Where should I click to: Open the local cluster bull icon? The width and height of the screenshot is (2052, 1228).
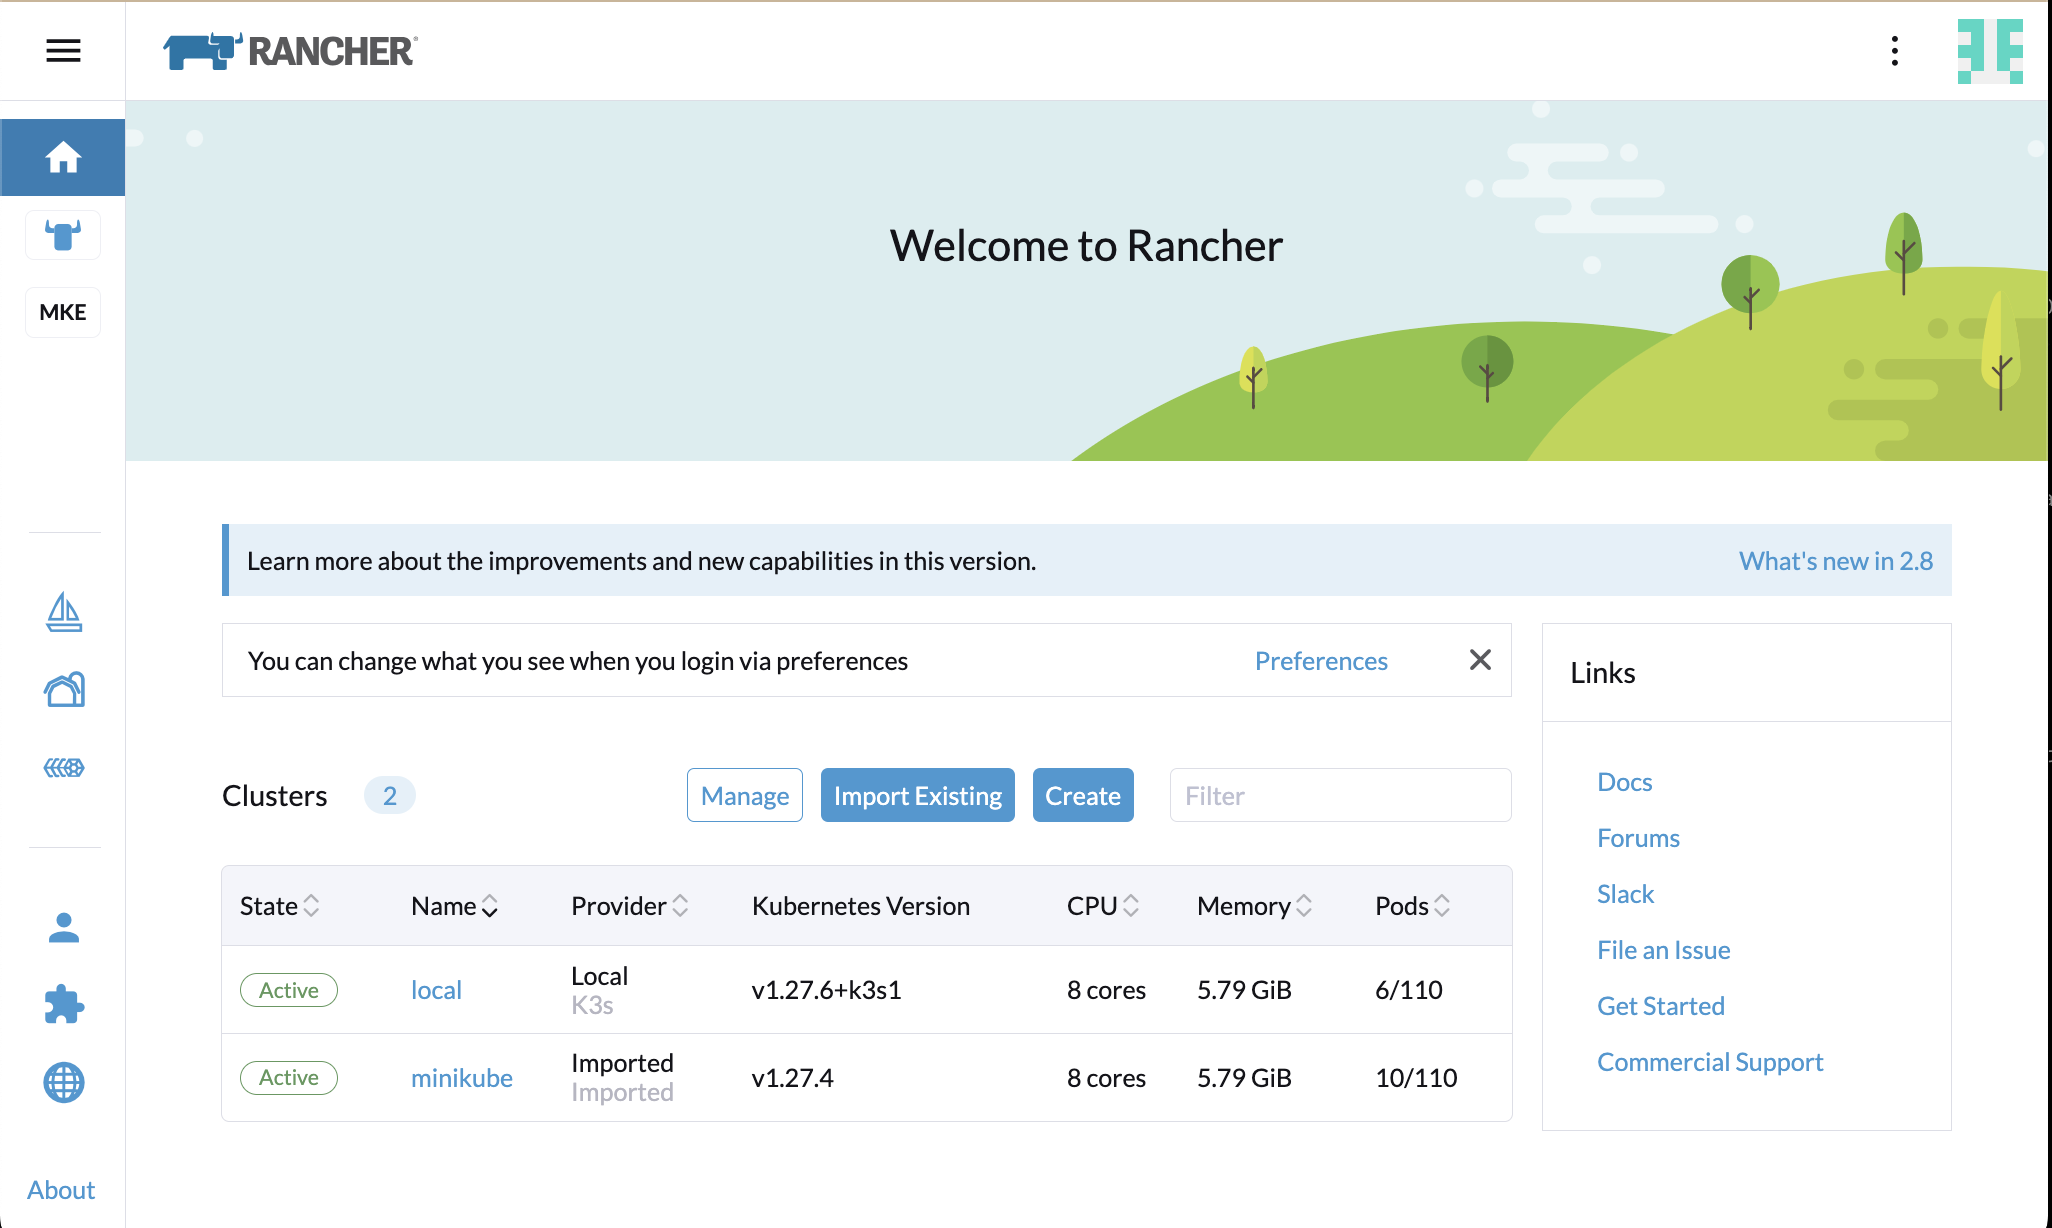pos(63,235)
